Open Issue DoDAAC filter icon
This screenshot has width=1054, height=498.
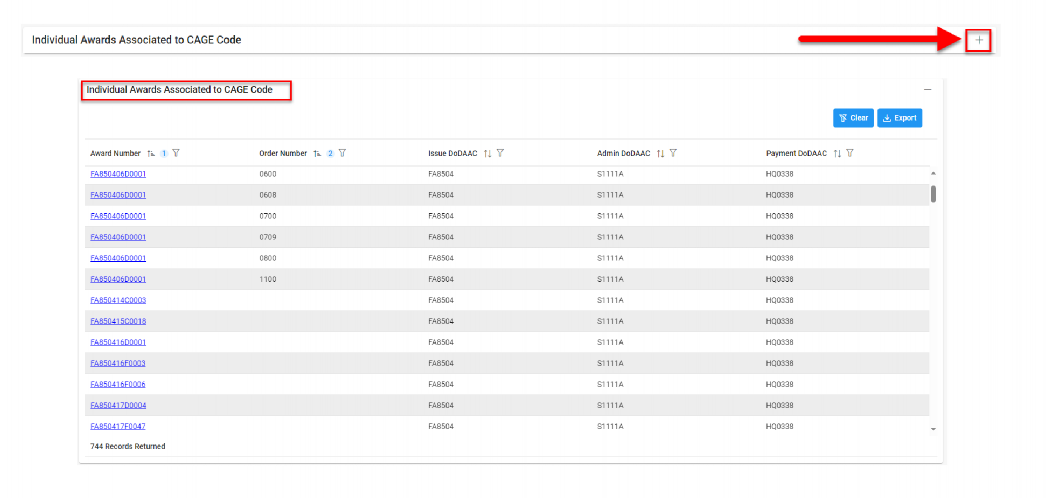[x=500, y=153]
